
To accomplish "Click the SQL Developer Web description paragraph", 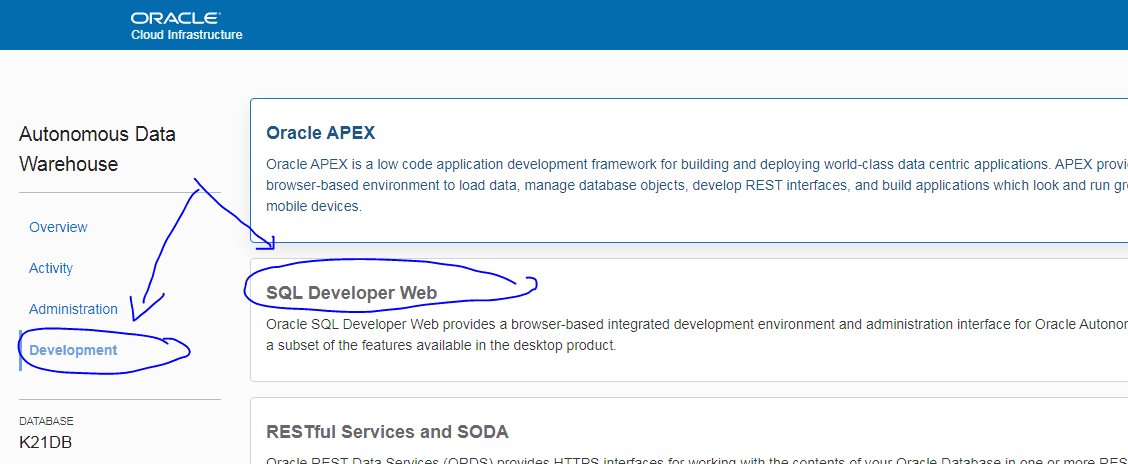I will 696,335.
